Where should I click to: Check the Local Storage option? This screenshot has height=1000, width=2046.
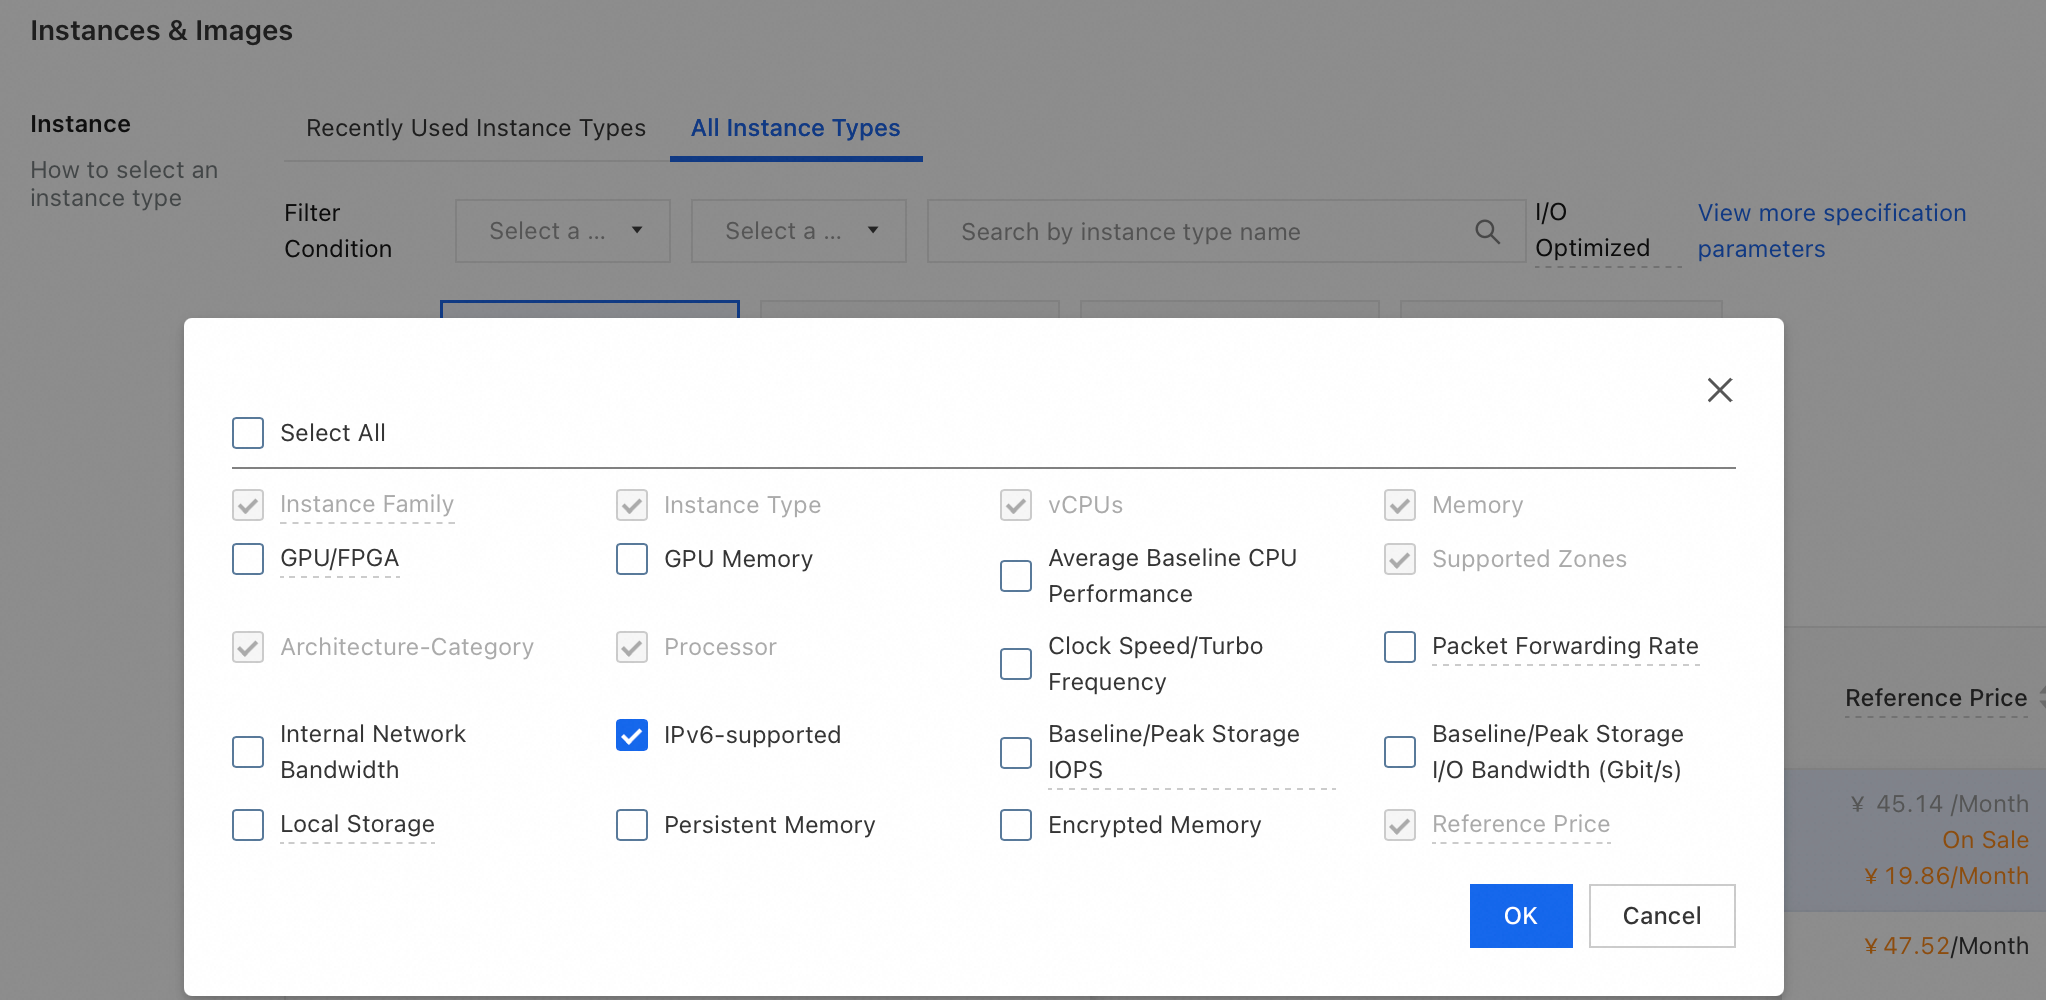click(248, 825)
